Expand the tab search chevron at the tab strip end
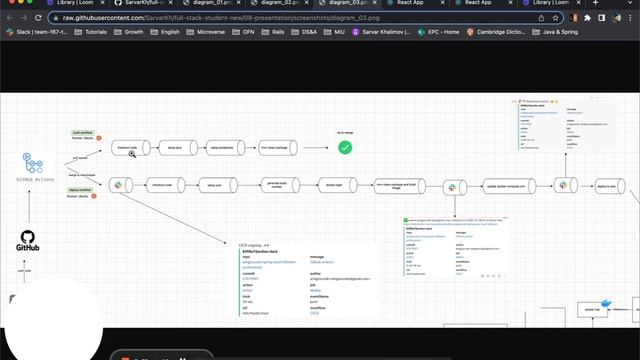Image resolution: width=640 pixels, height=360 pixels. click(631, 3)
